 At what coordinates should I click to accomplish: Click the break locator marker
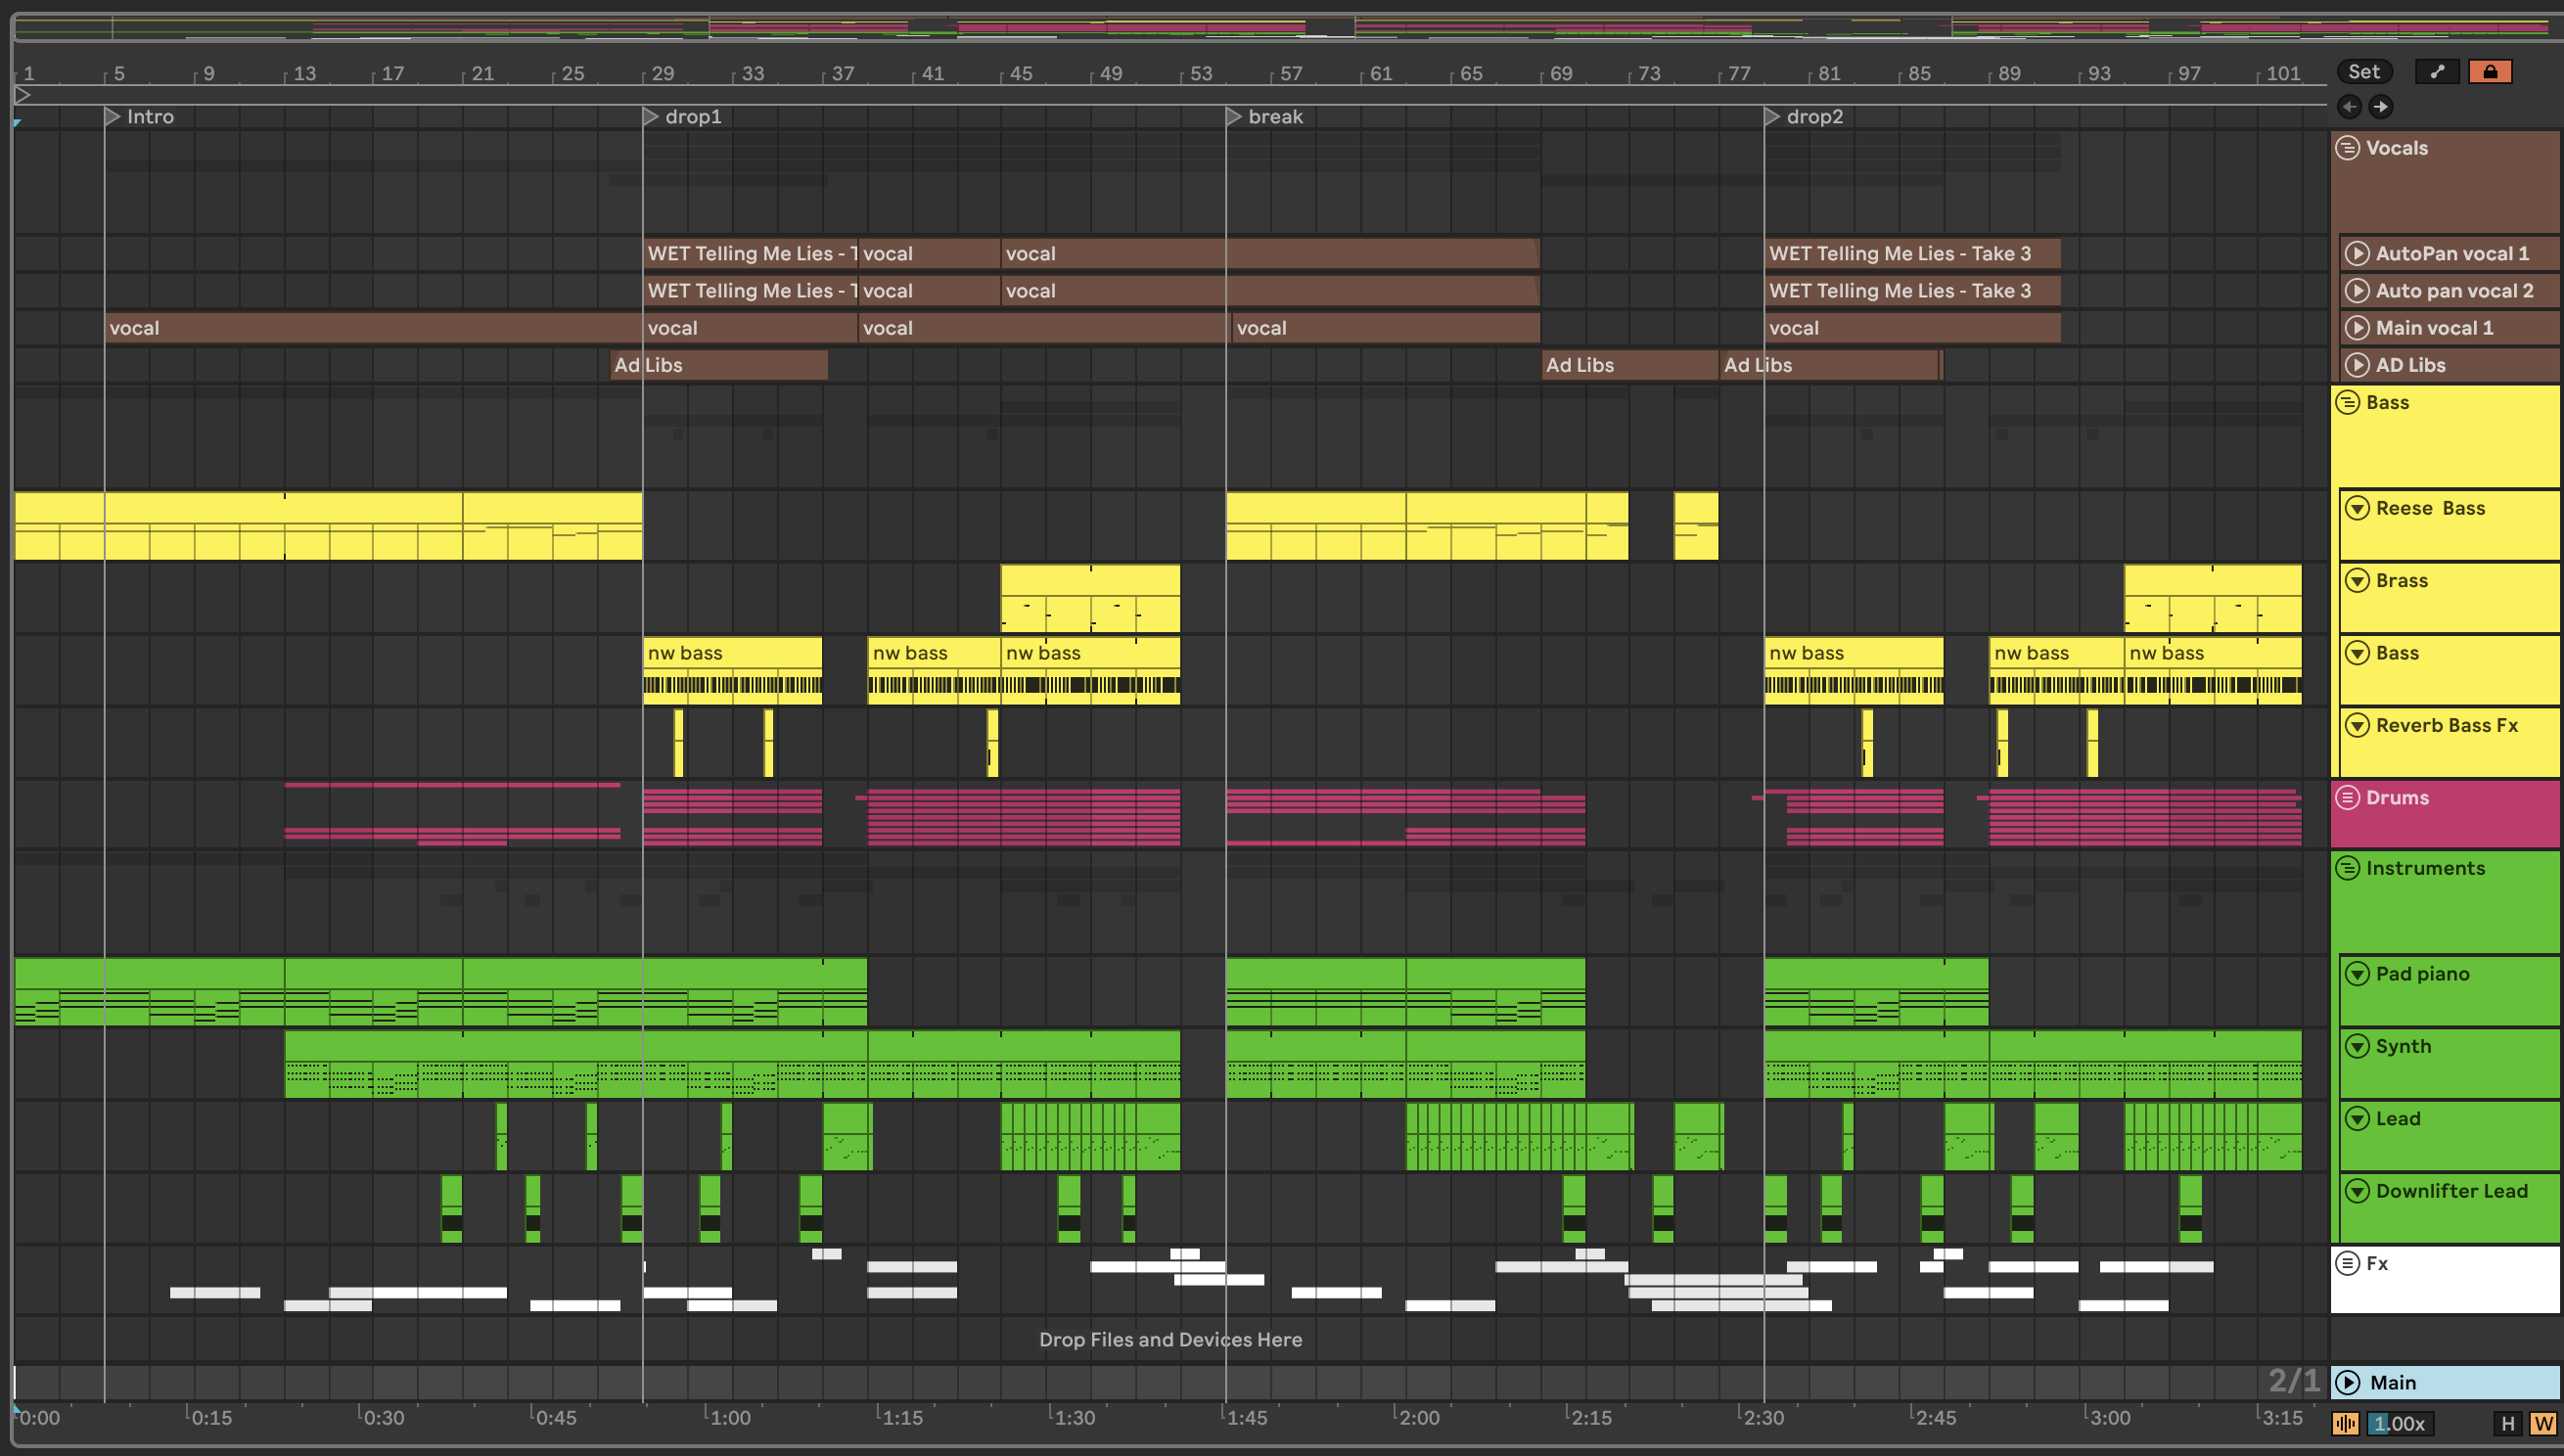pyautogui.click(x=1265, y=117)
